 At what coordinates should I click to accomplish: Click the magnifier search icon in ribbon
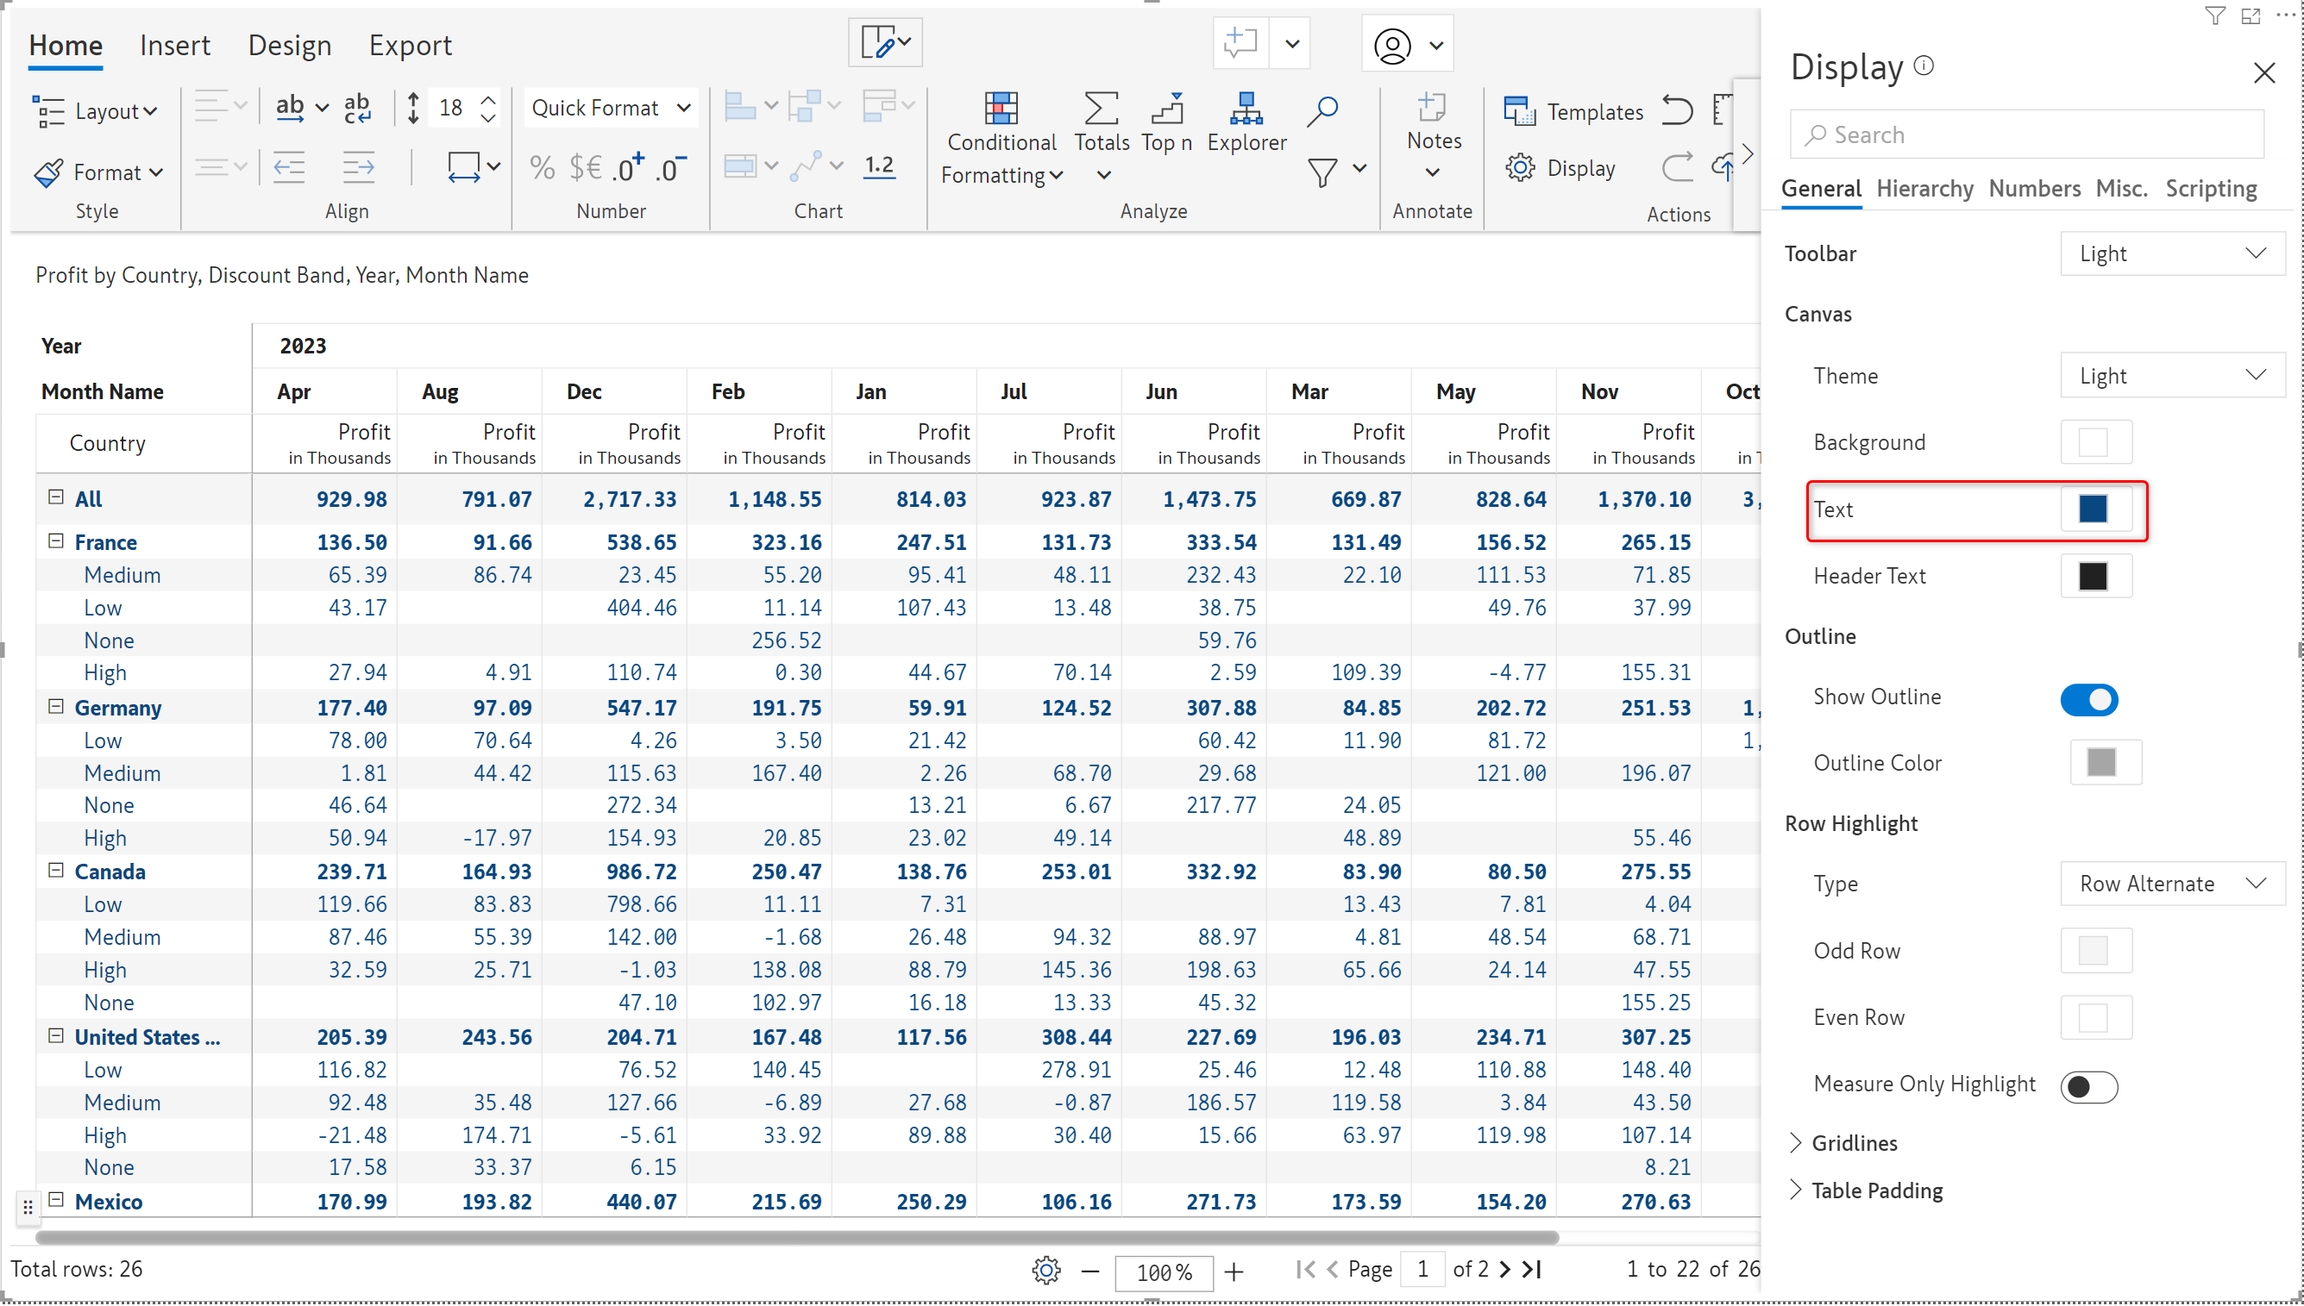coord(1322,110)
